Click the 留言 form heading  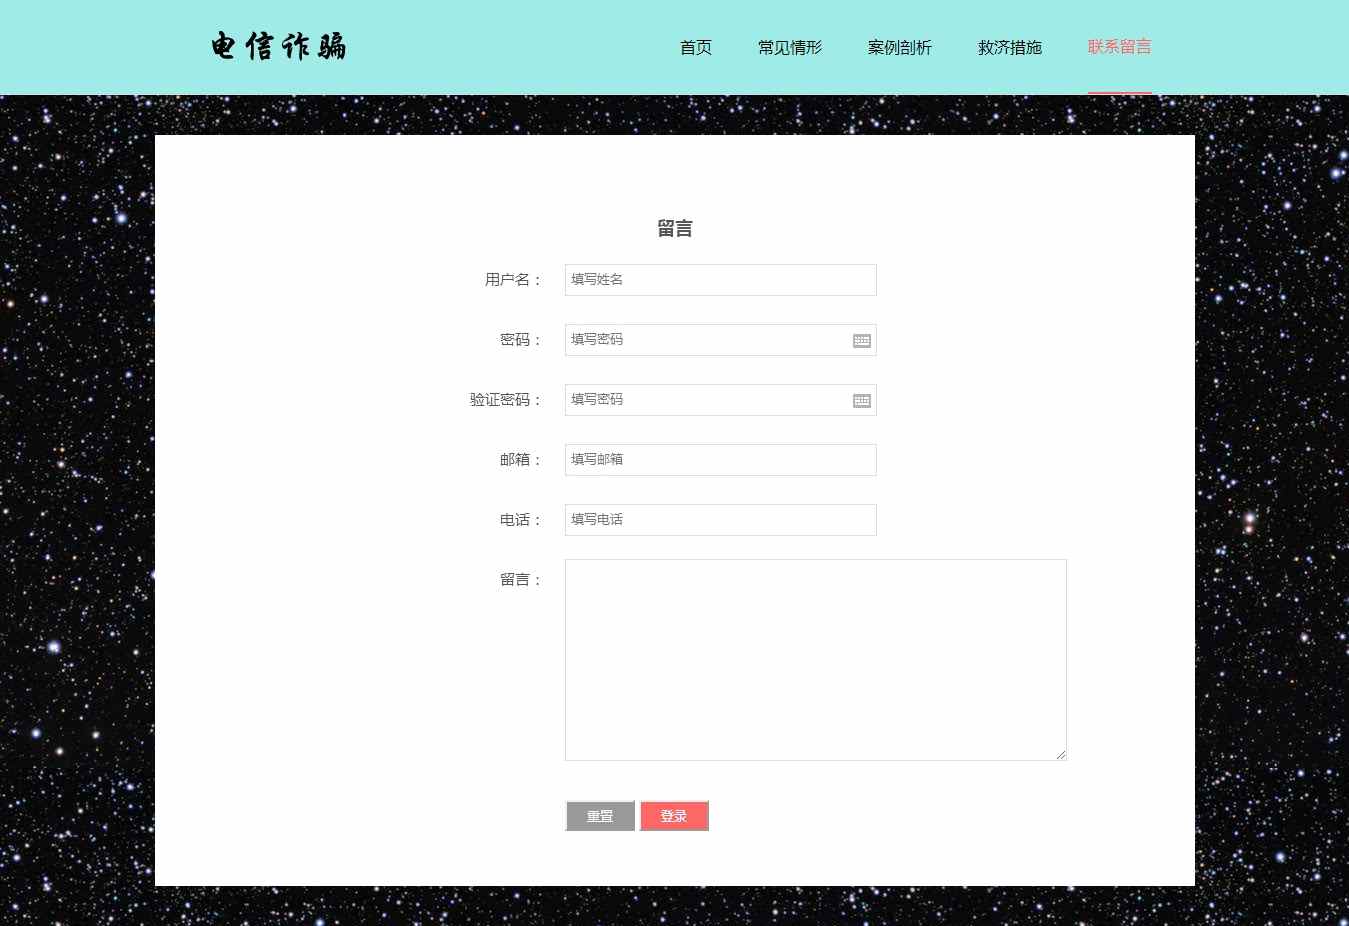click(x=675, y=229)
